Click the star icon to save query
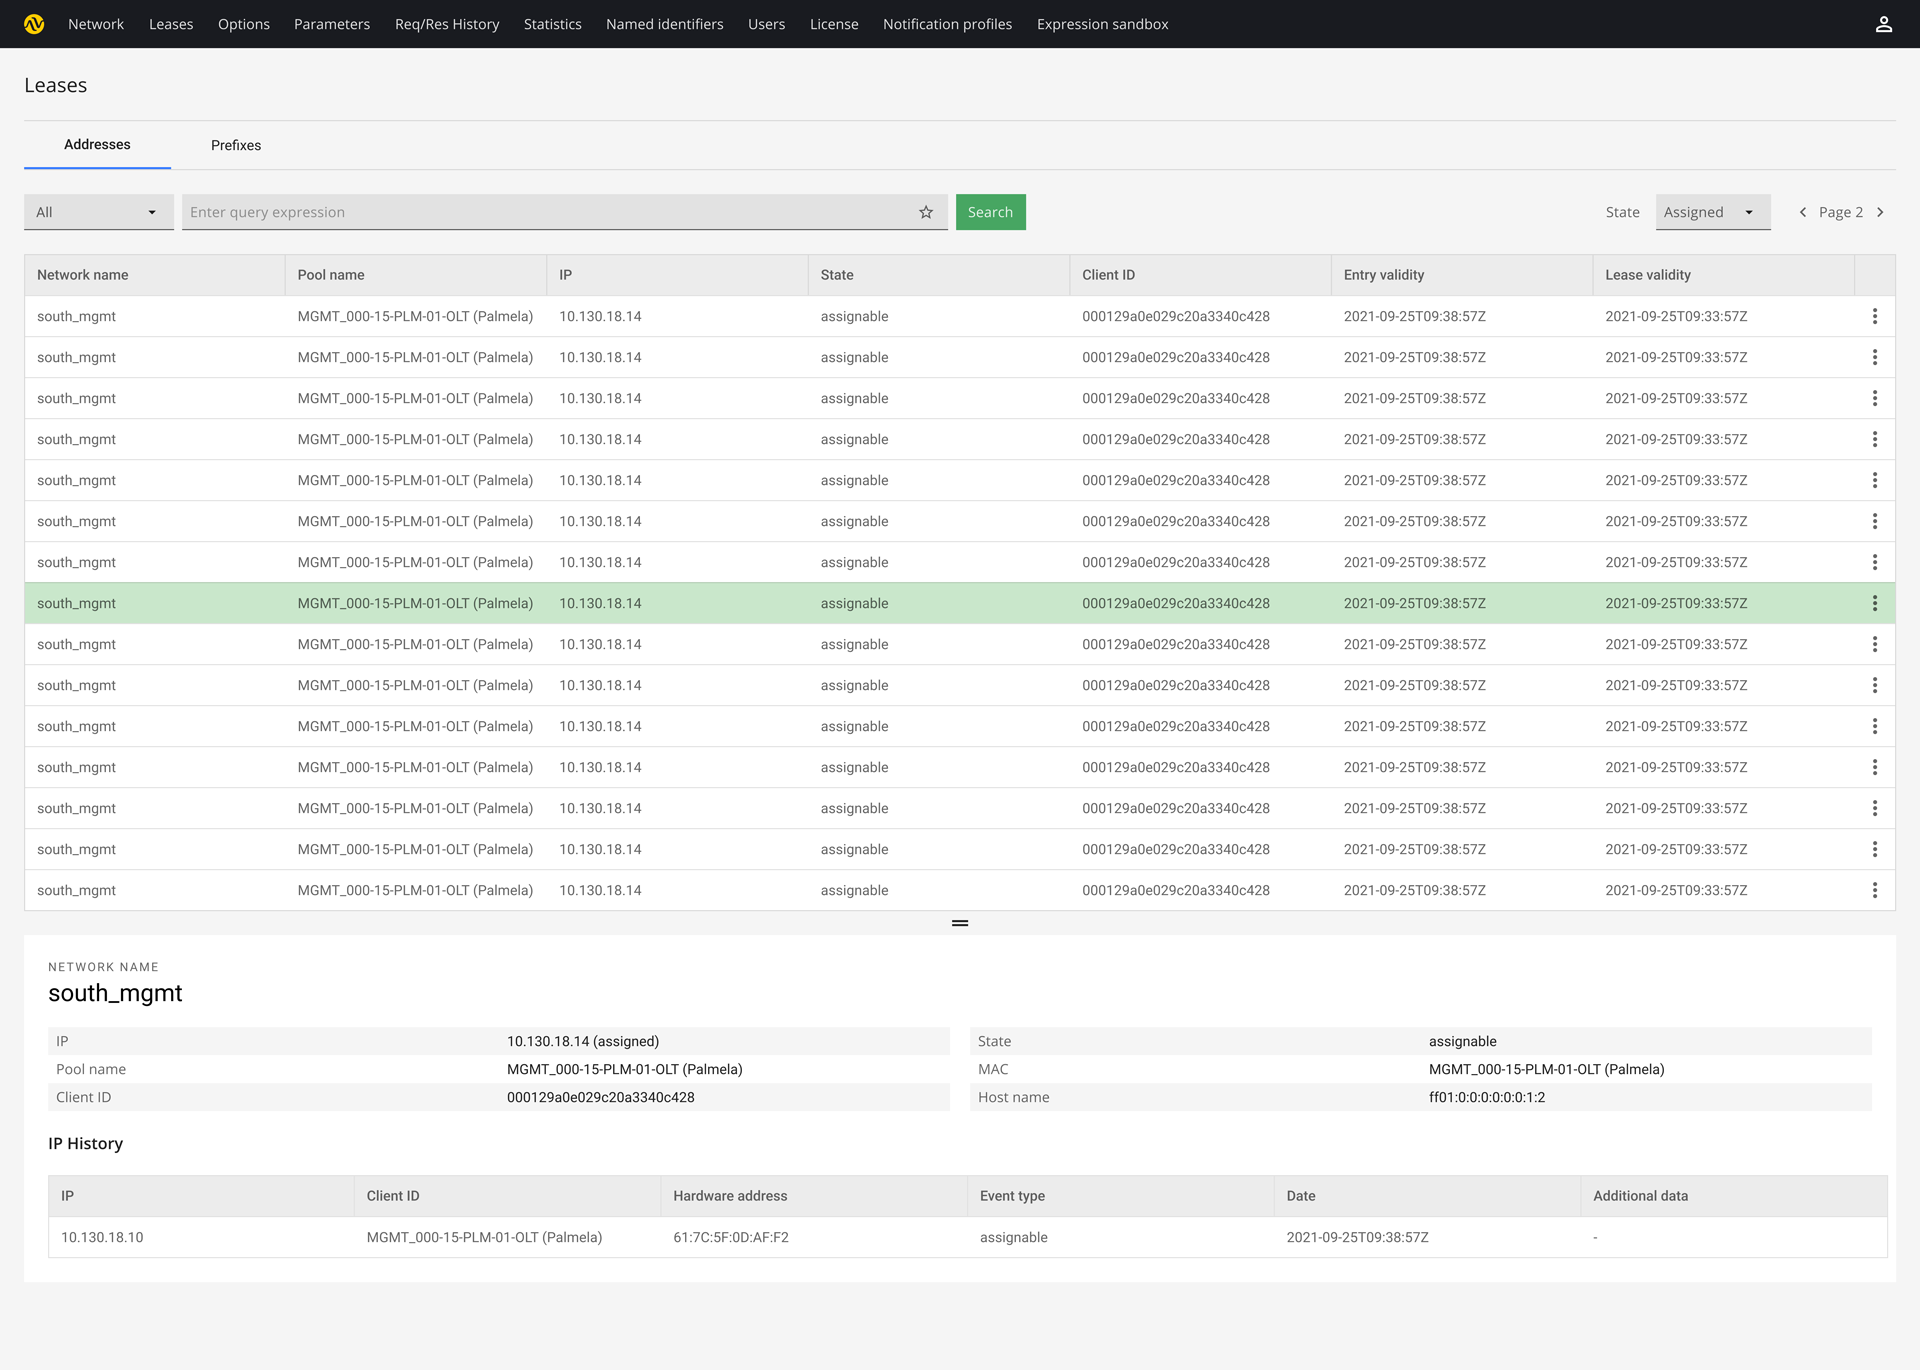1920x1370 pixels. [926, 212]
